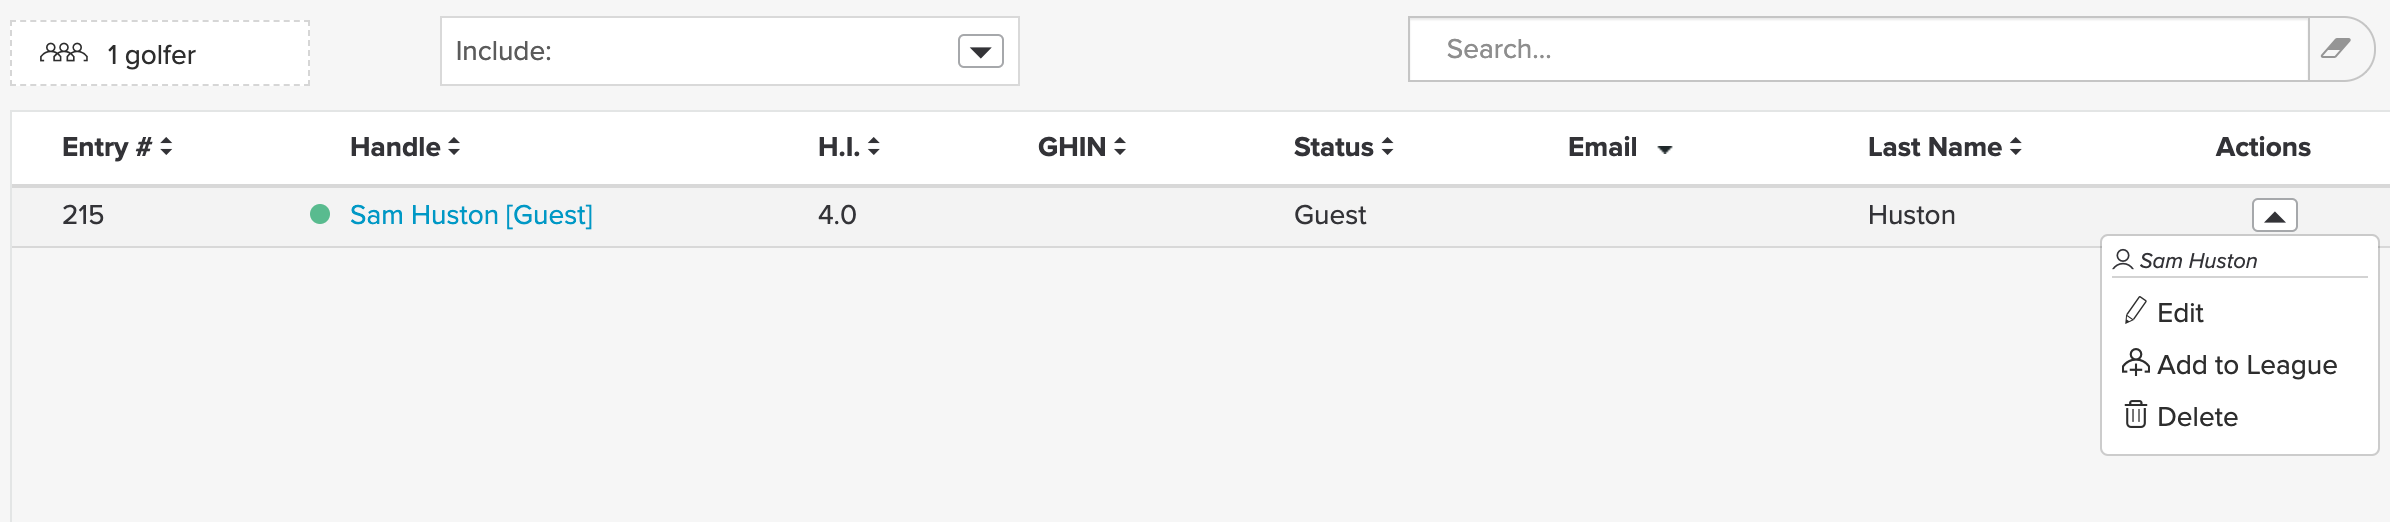Select Edit from the actions menu
Viewport: 2390px width, 522px height.
coord(2180,313)
